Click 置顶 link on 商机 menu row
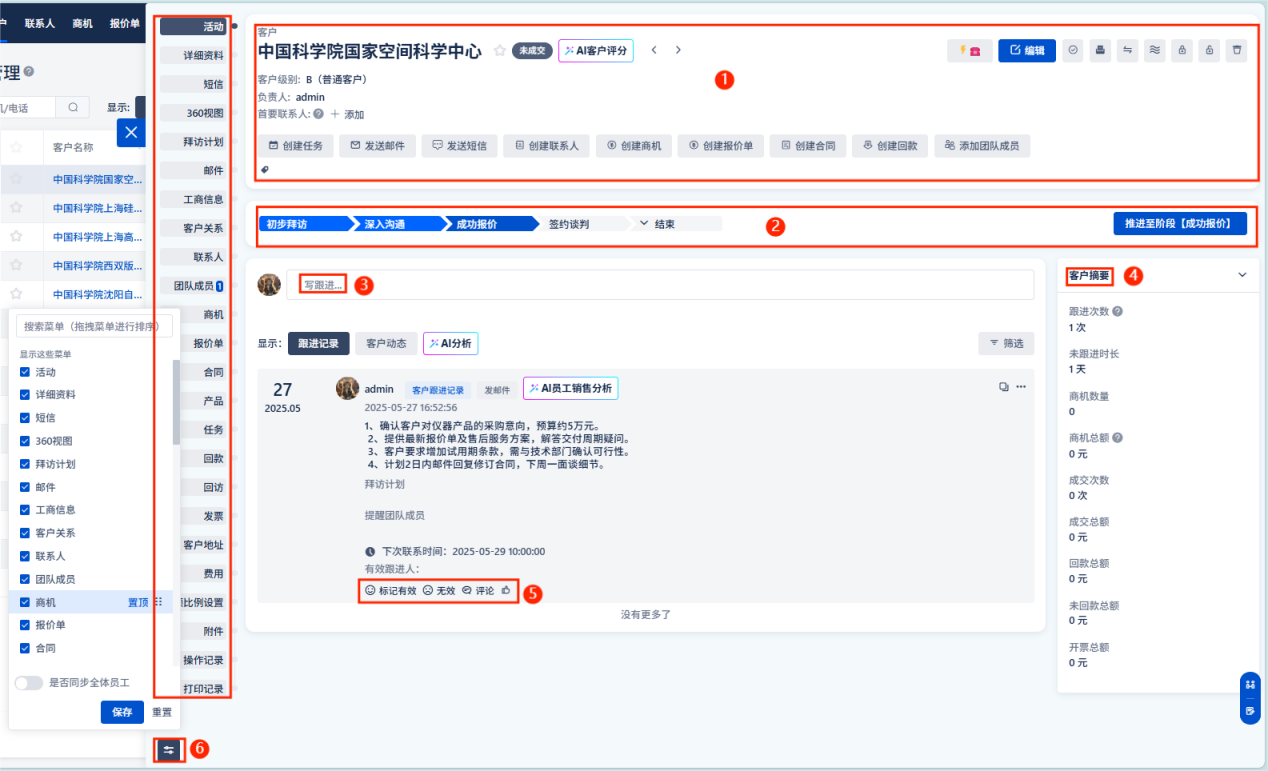Screen dimensions: 1268x771 tap(138, 602)
